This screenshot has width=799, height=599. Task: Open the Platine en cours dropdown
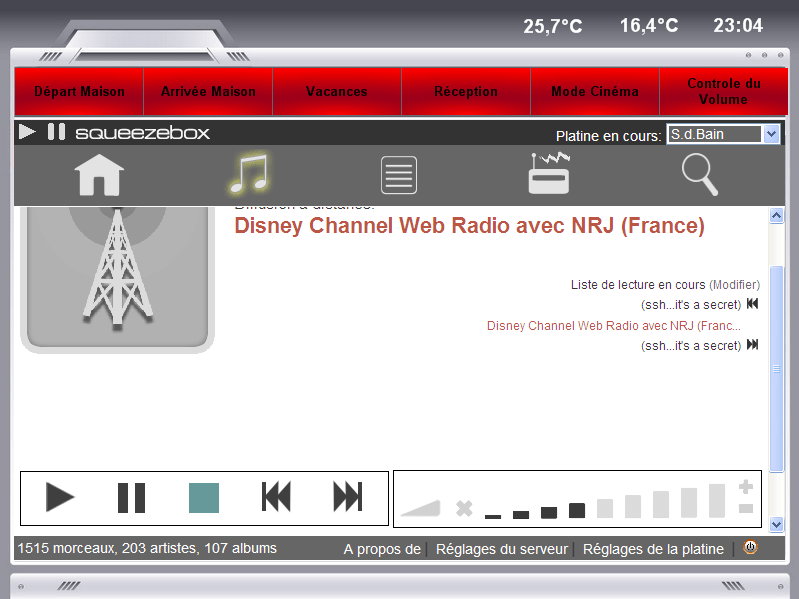coord(771,134)
